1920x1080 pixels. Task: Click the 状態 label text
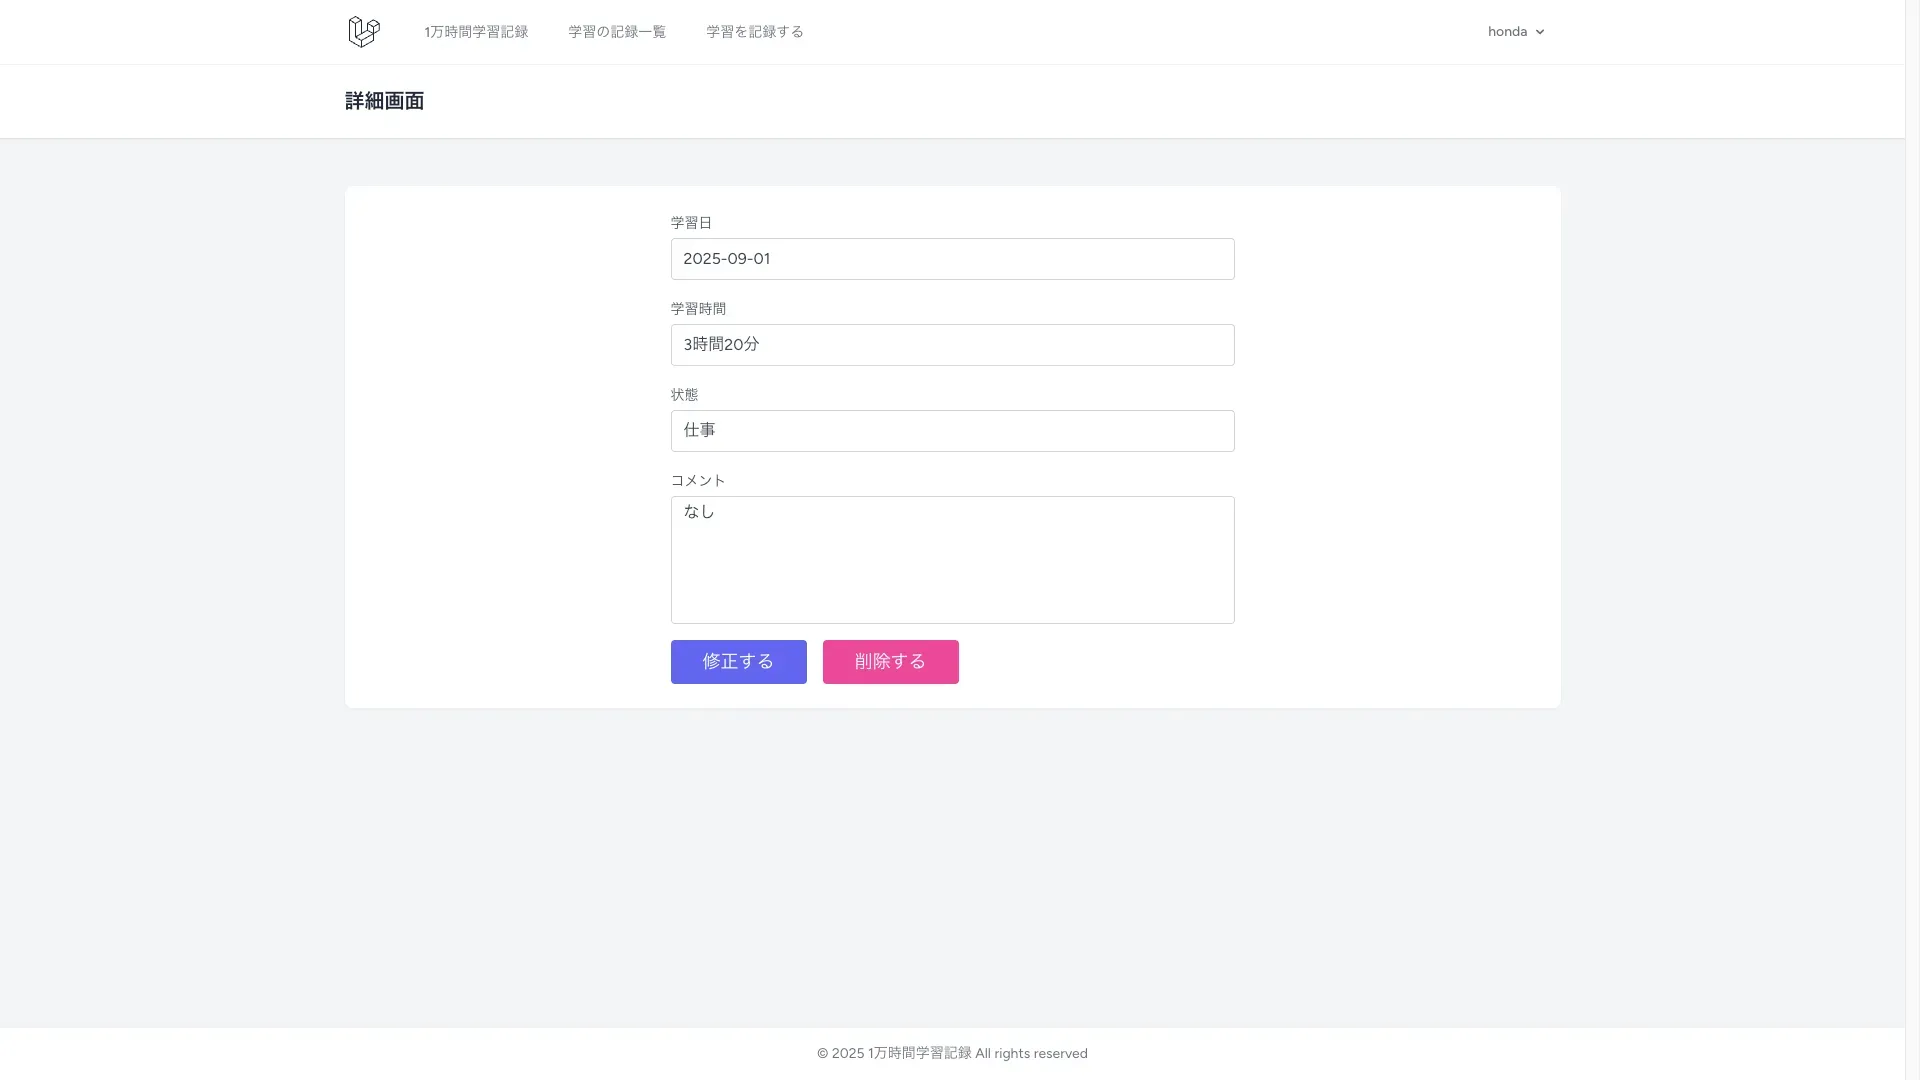point(684,395)
